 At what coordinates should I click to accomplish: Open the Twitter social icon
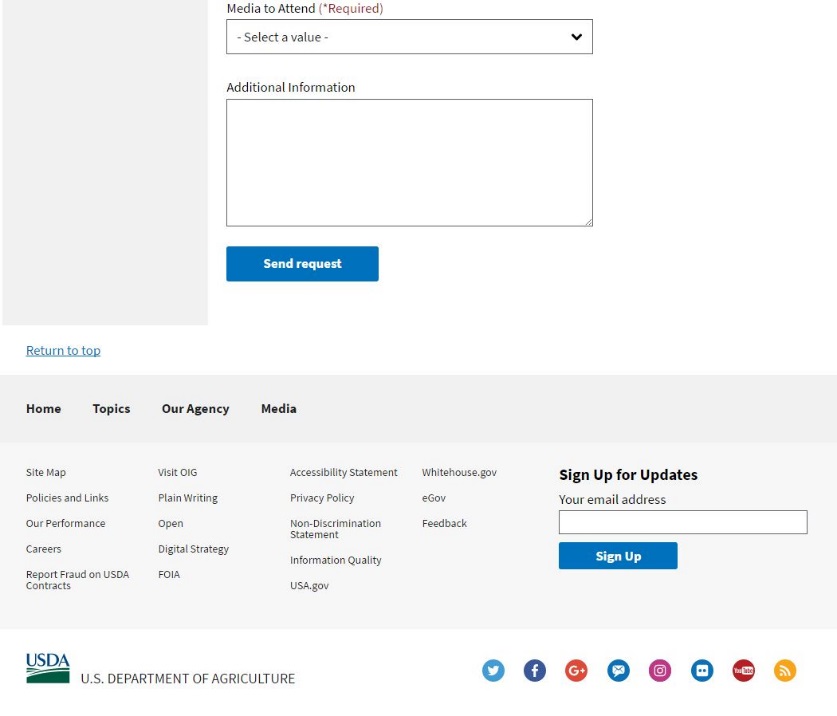493,671
